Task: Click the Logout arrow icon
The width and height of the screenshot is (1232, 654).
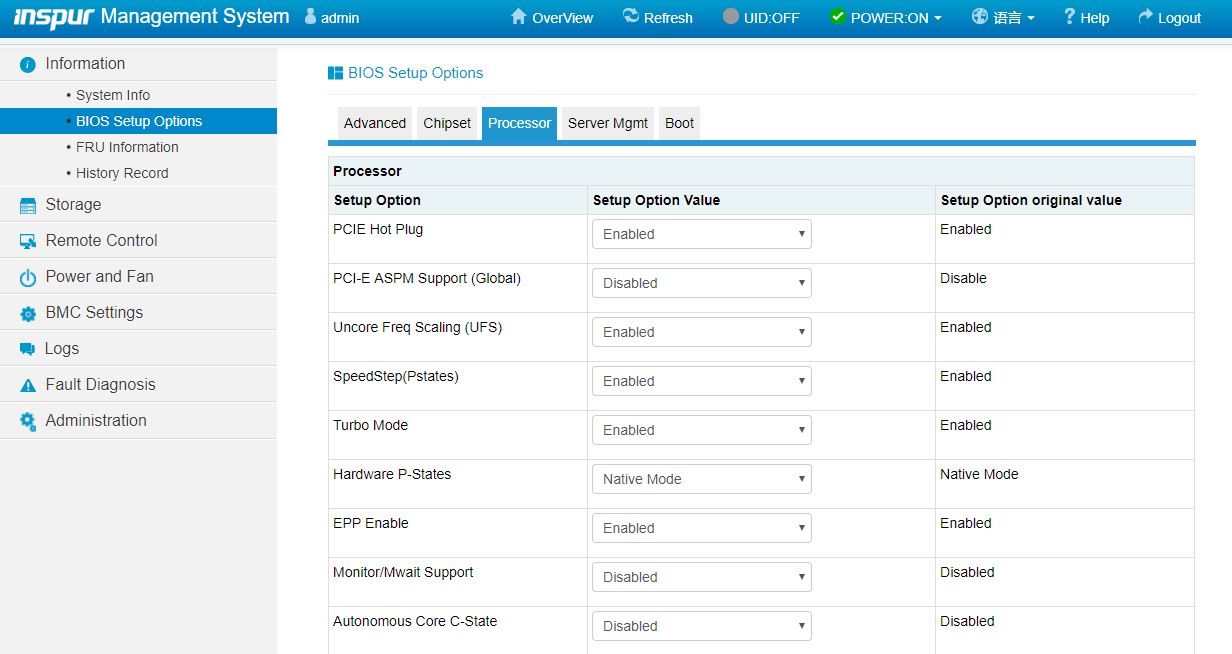Action: click(1146, 16)
